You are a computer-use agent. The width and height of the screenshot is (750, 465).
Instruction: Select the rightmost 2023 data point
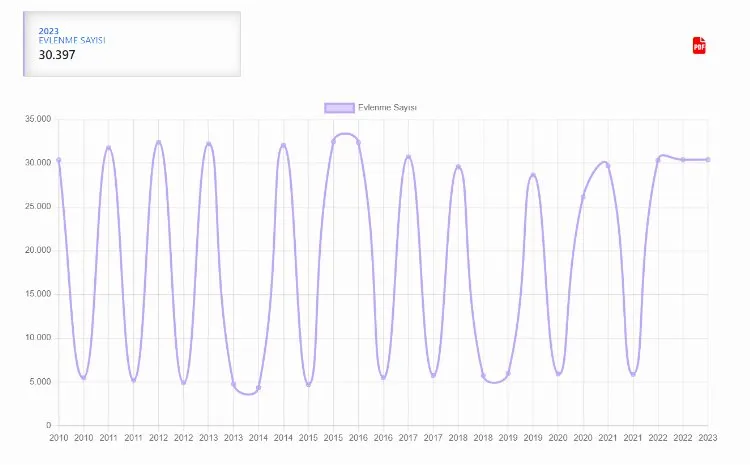click(x=708, y=160)
